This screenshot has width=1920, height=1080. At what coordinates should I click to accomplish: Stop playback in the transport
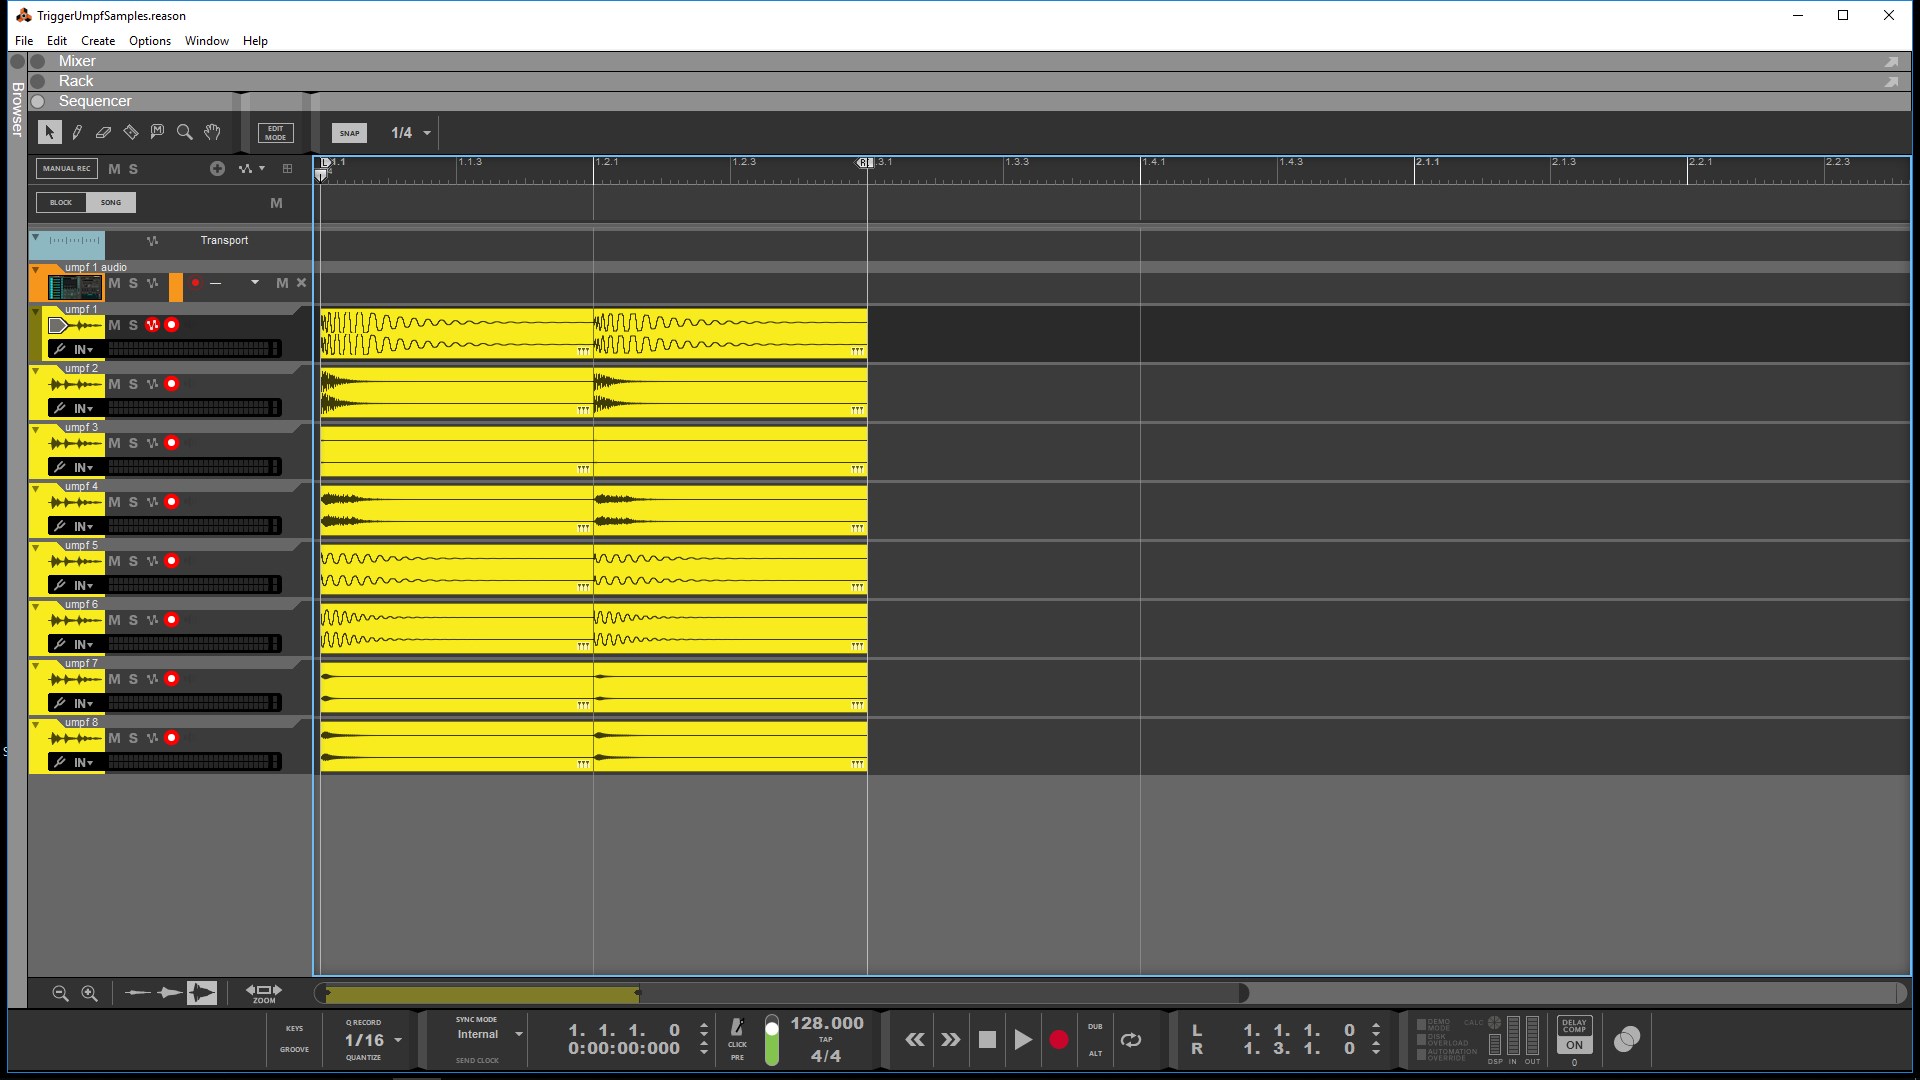pyautogui.click(x=987, y=1040)
